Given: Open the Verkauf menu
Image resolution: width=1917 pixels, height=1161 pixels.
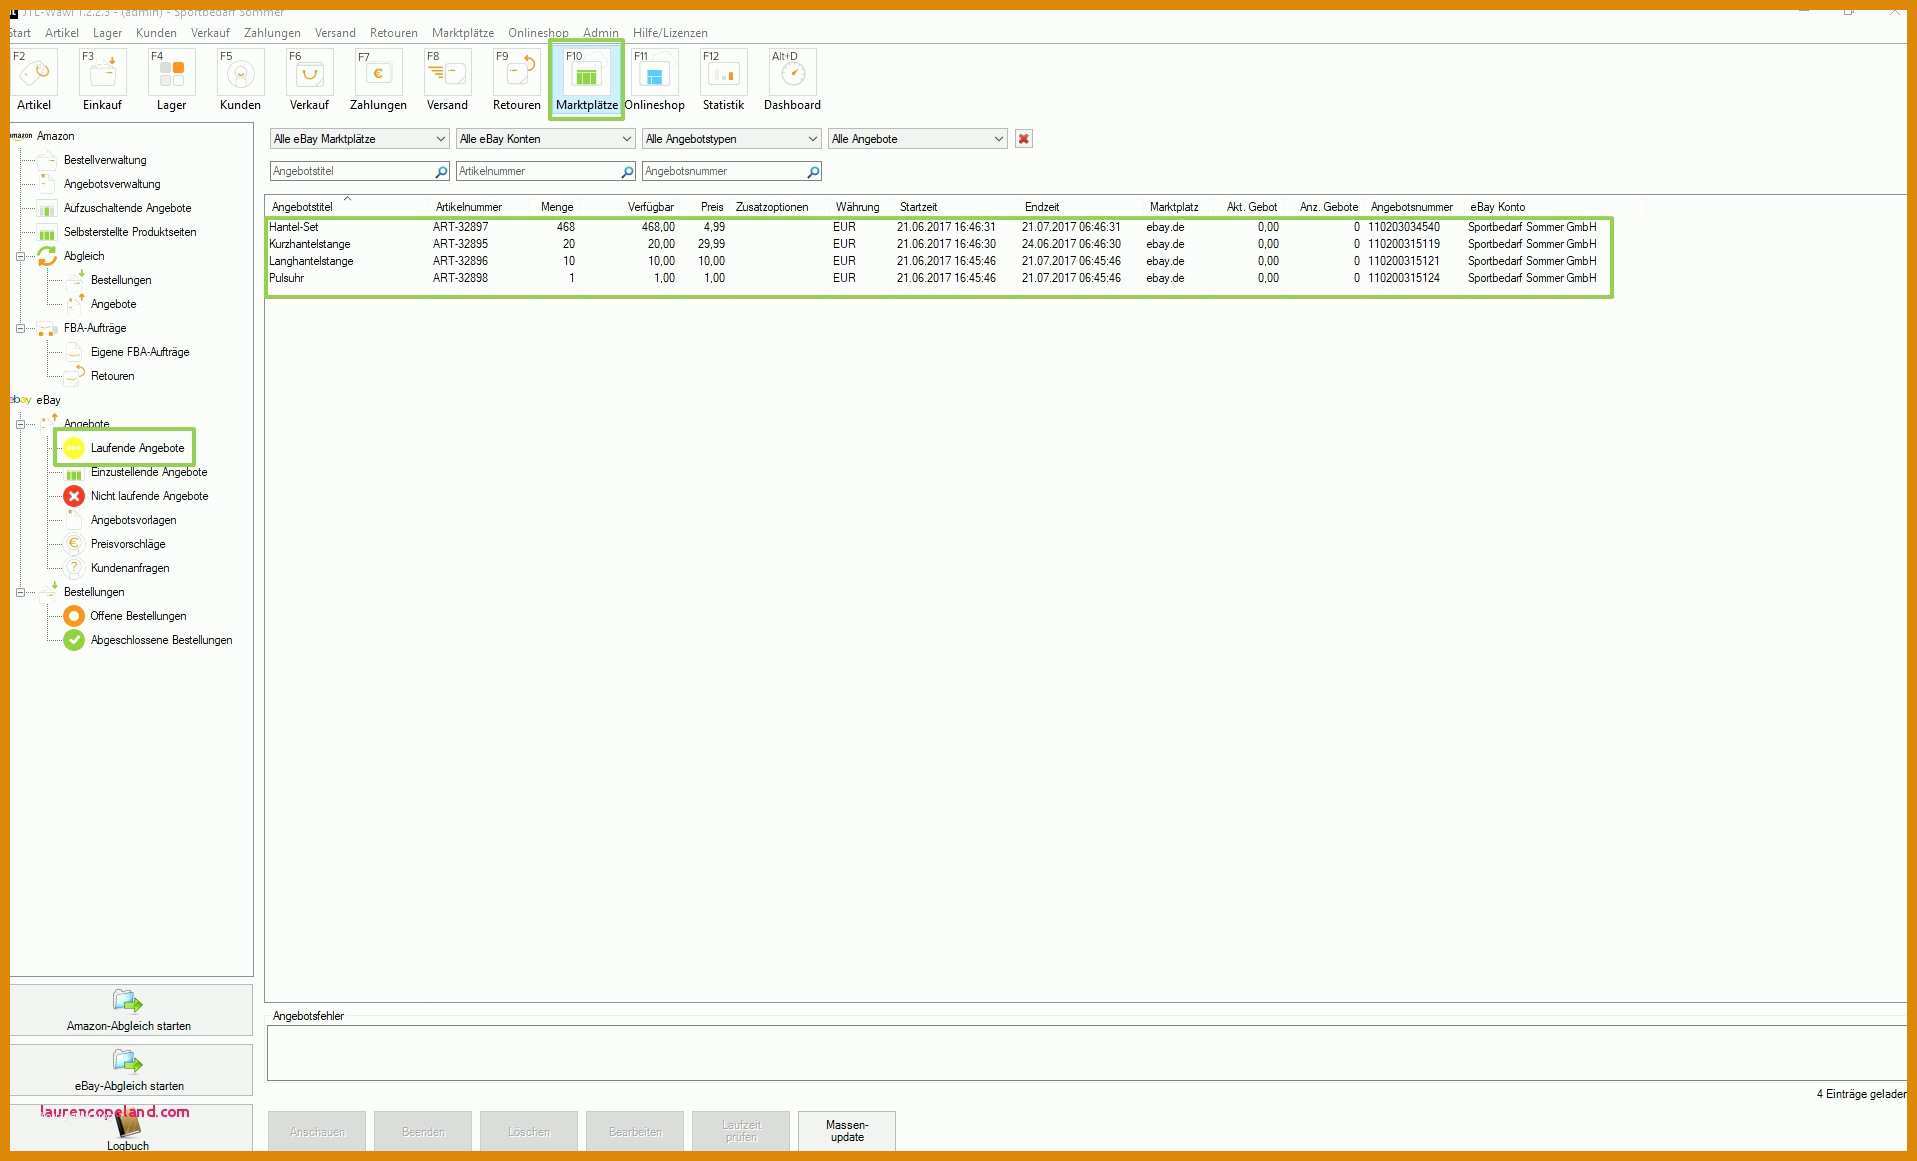Looking at the screenshot, I should tap(210, 33).
